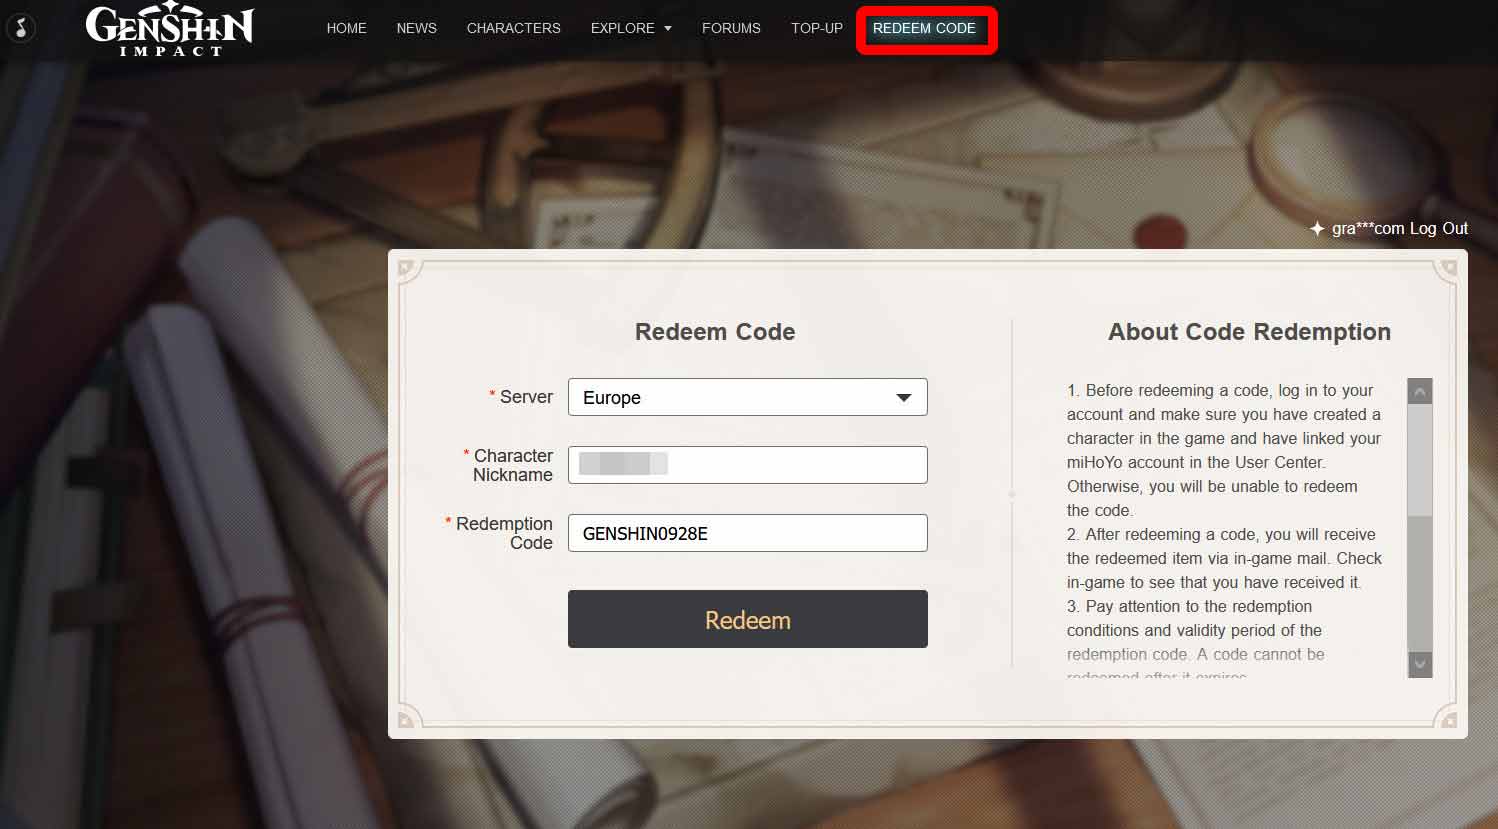Click the account name gra***com
The height and width of the screenshot is (829, 1498).
tap(1368, 228)
